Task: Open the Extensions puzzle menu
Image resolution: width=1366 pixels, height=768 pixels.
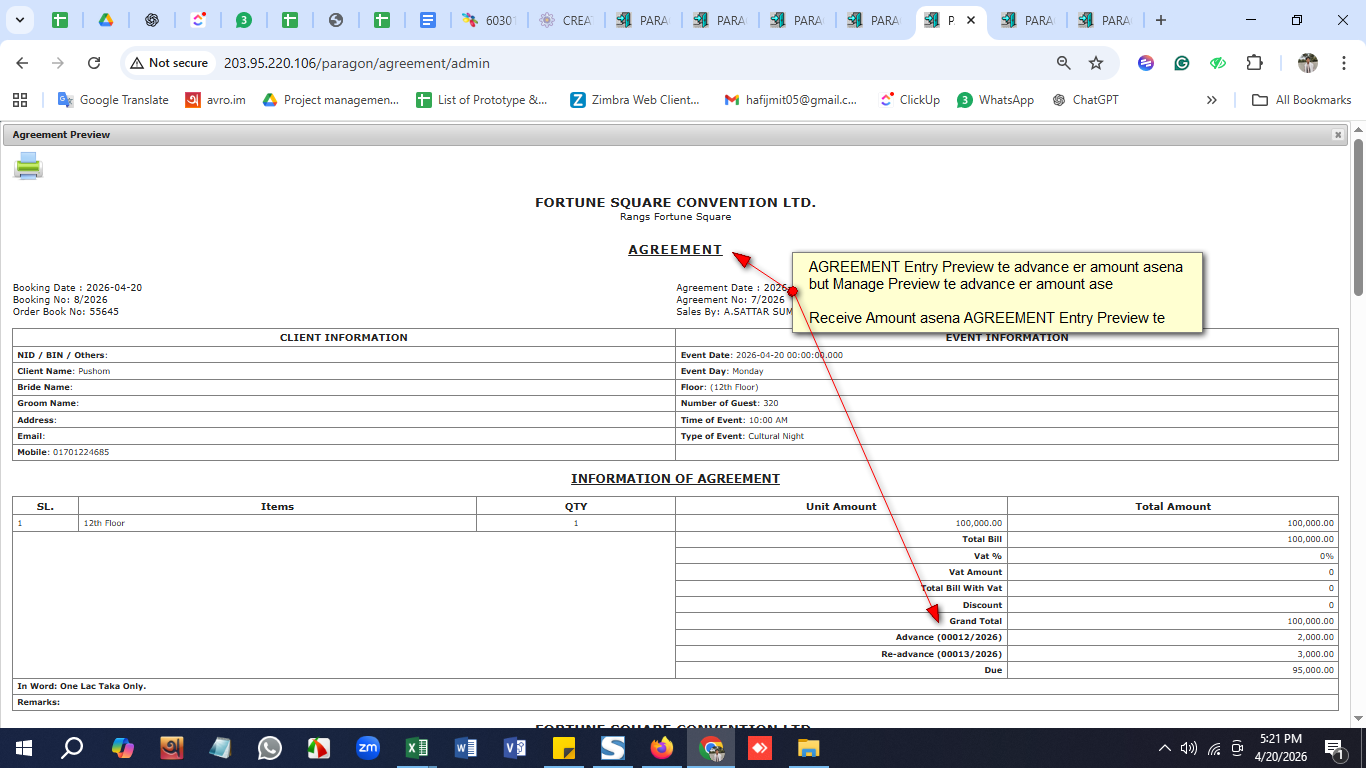Action: 1254,63
